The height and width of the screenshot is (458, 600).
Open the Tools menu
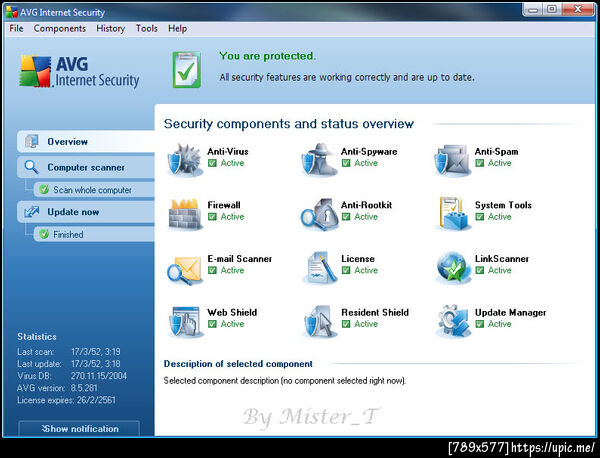click(x=147, y=29)
